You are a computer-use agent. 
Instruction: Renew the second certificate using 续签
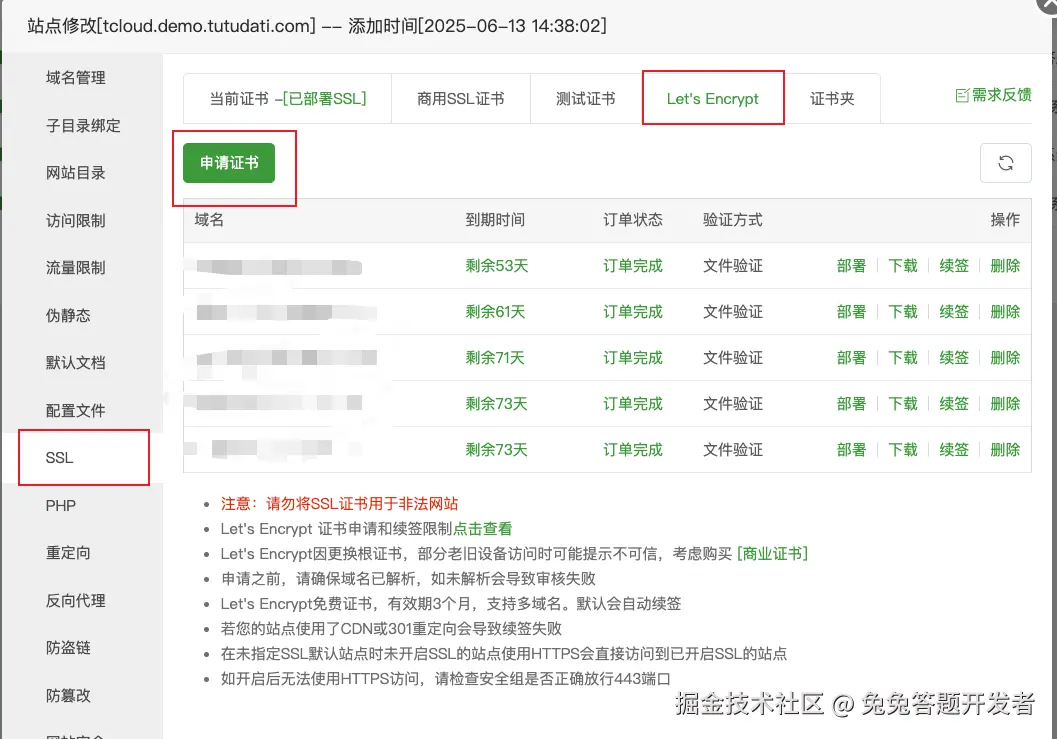point(953,311)
